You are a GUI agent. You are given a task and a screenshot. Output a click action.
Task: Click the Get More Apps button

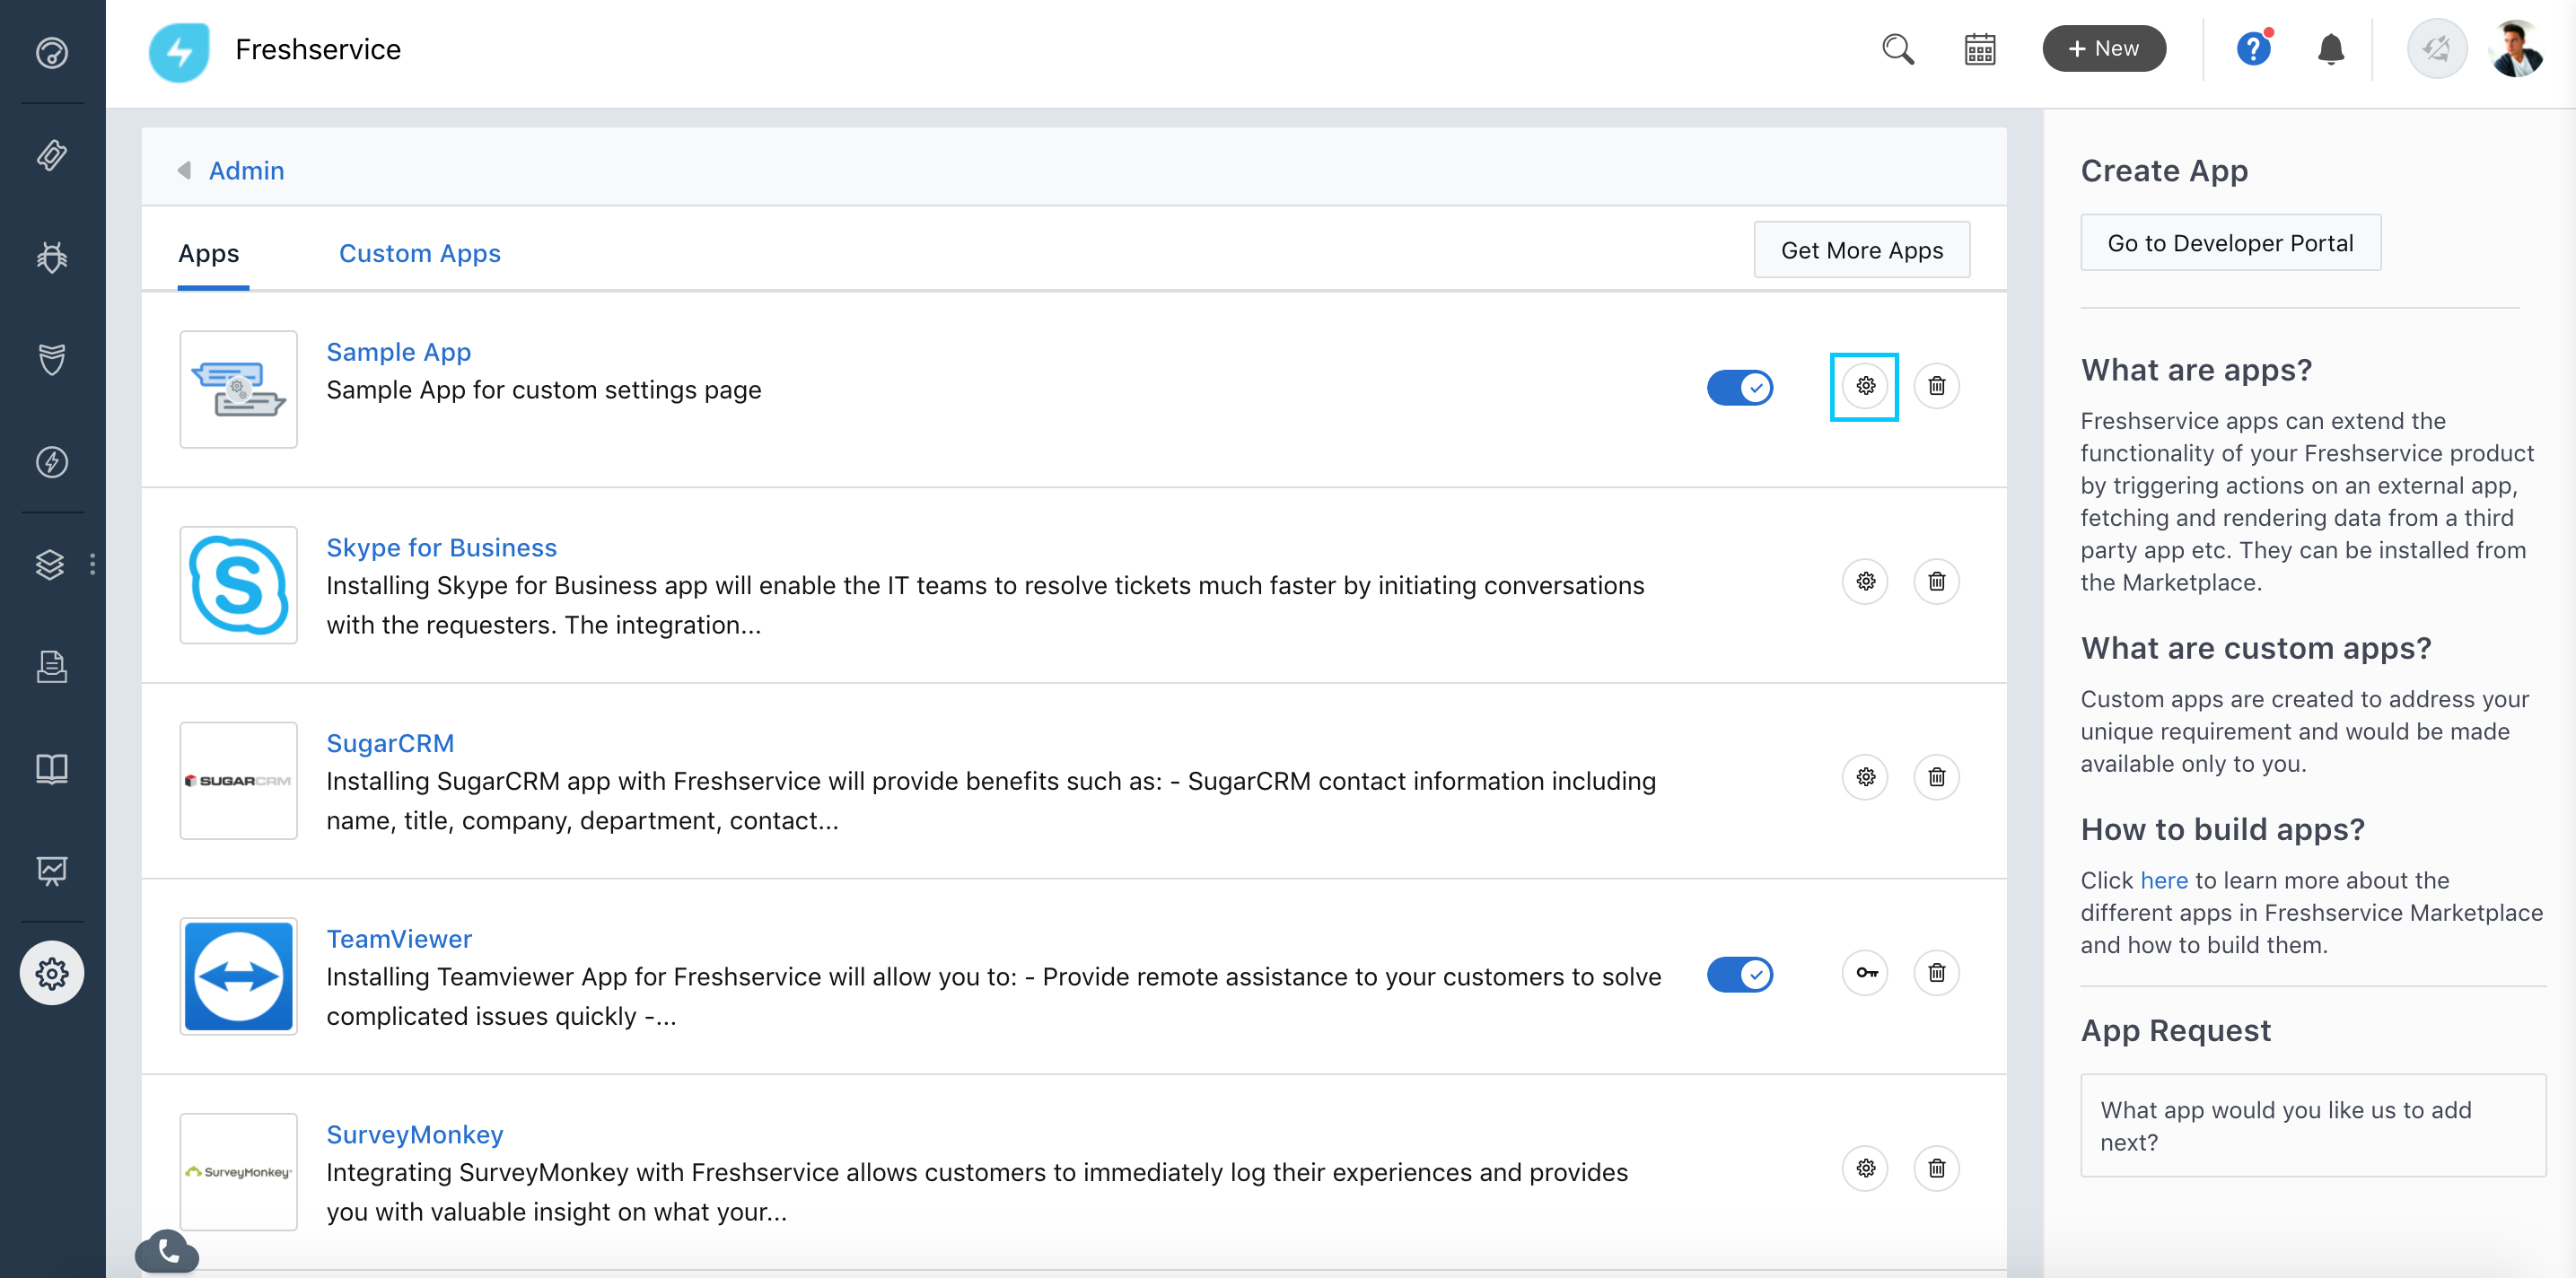1862,249
